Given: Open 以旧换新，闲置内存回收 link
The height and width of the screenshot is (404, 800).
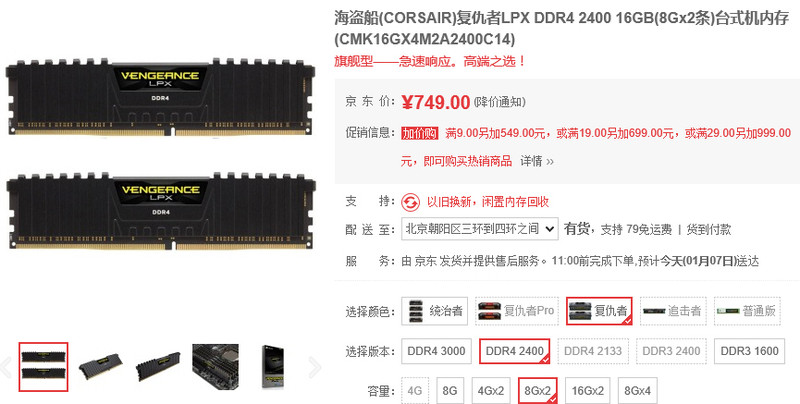Looking at the screenshot, I should tap(488, 202).
